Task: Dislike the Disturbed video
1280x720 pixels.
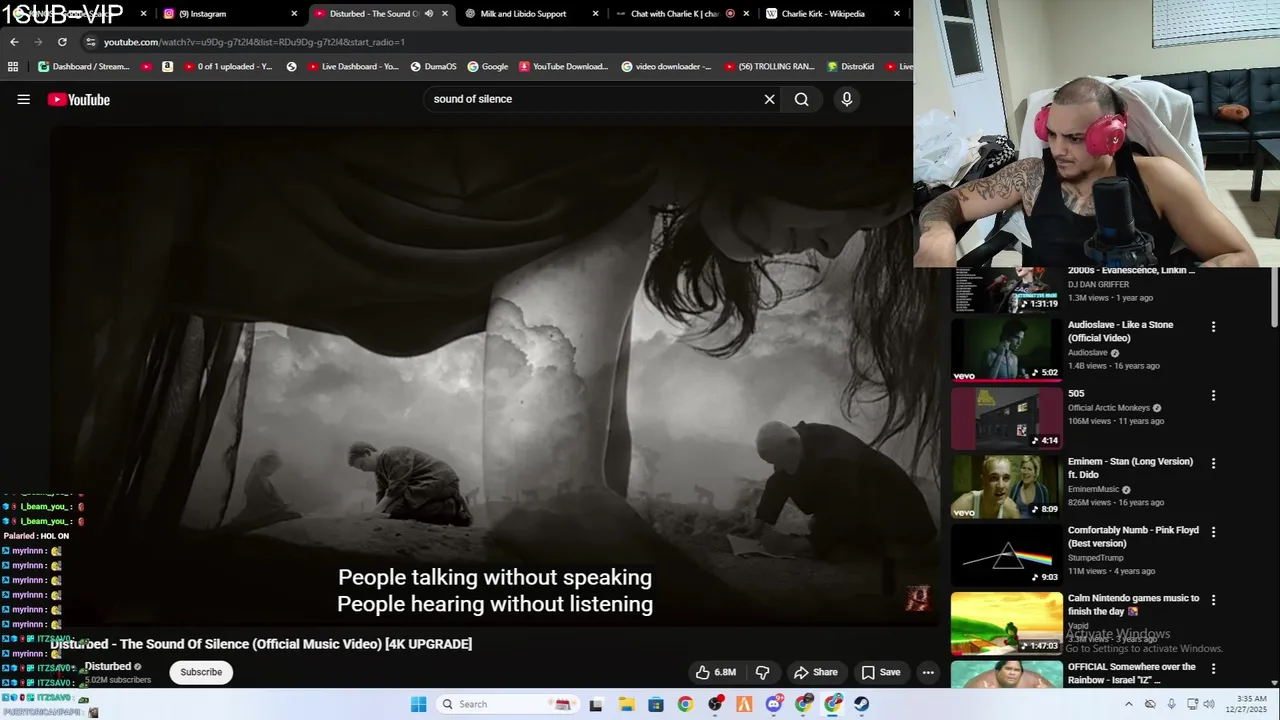Action: pyautogui.click(x=762, y=672)
